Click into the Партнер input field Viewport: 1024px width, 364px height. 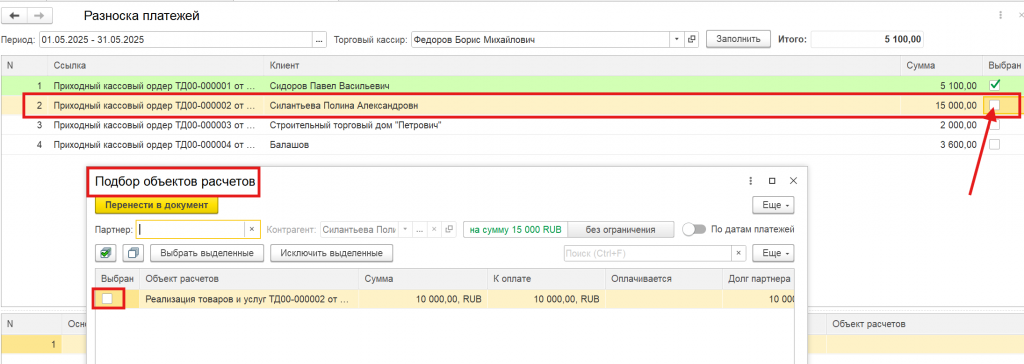point(191,229)
